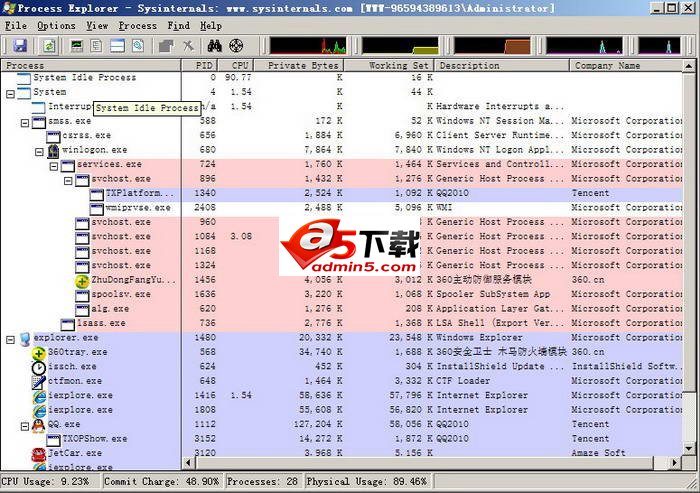Viewport: 700px width, 493px height.
Task: Collapse the explorer.exe tree node
Action: 10,340
